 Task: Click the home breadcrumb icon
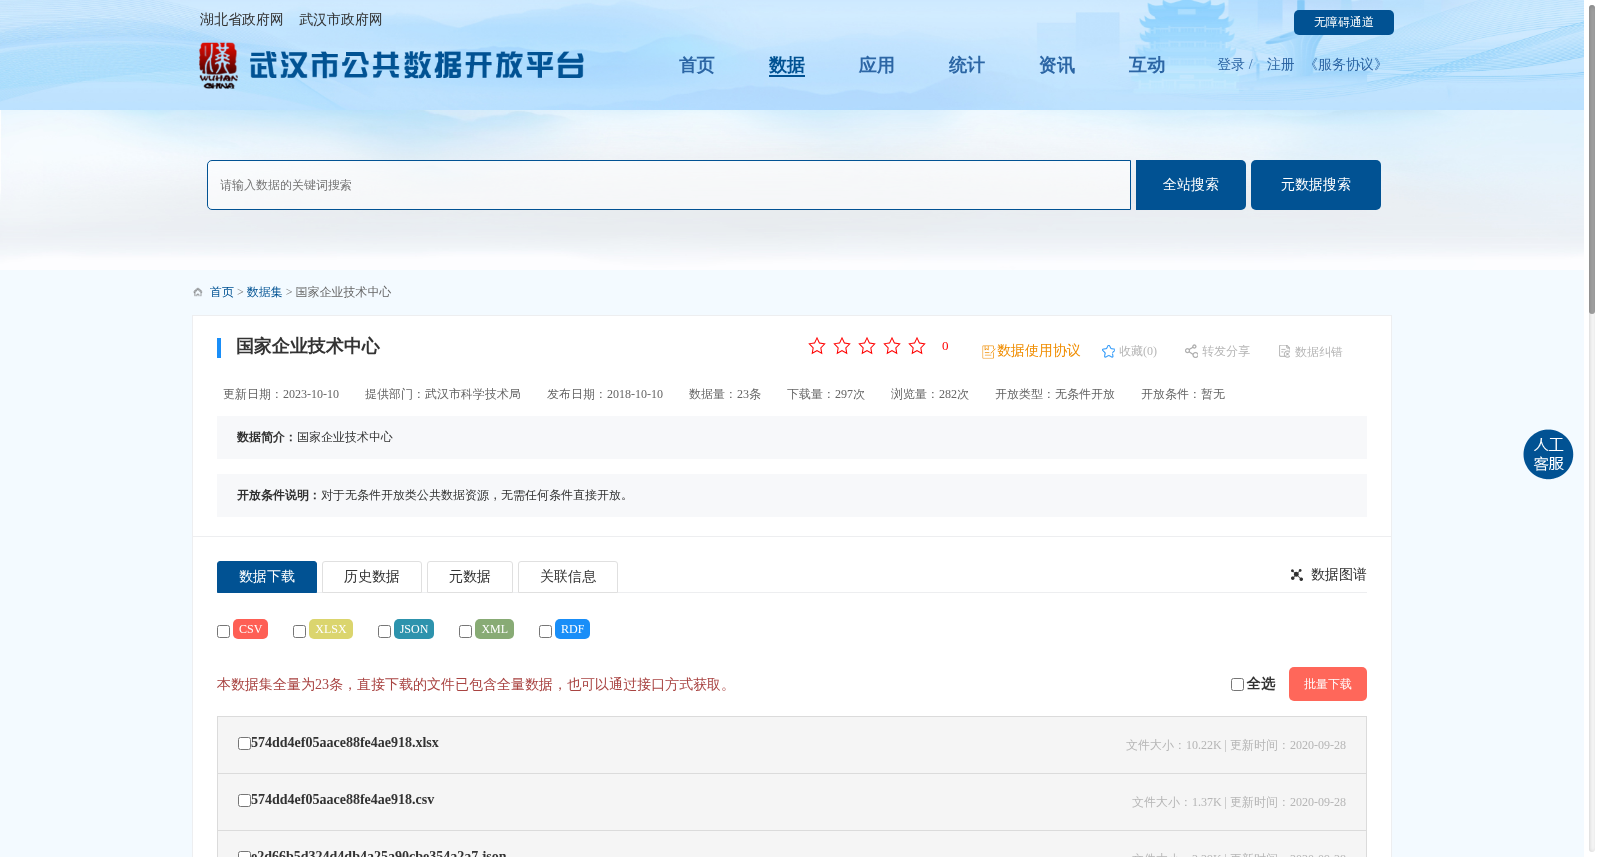pyautogui.click(x=198, y=292)
